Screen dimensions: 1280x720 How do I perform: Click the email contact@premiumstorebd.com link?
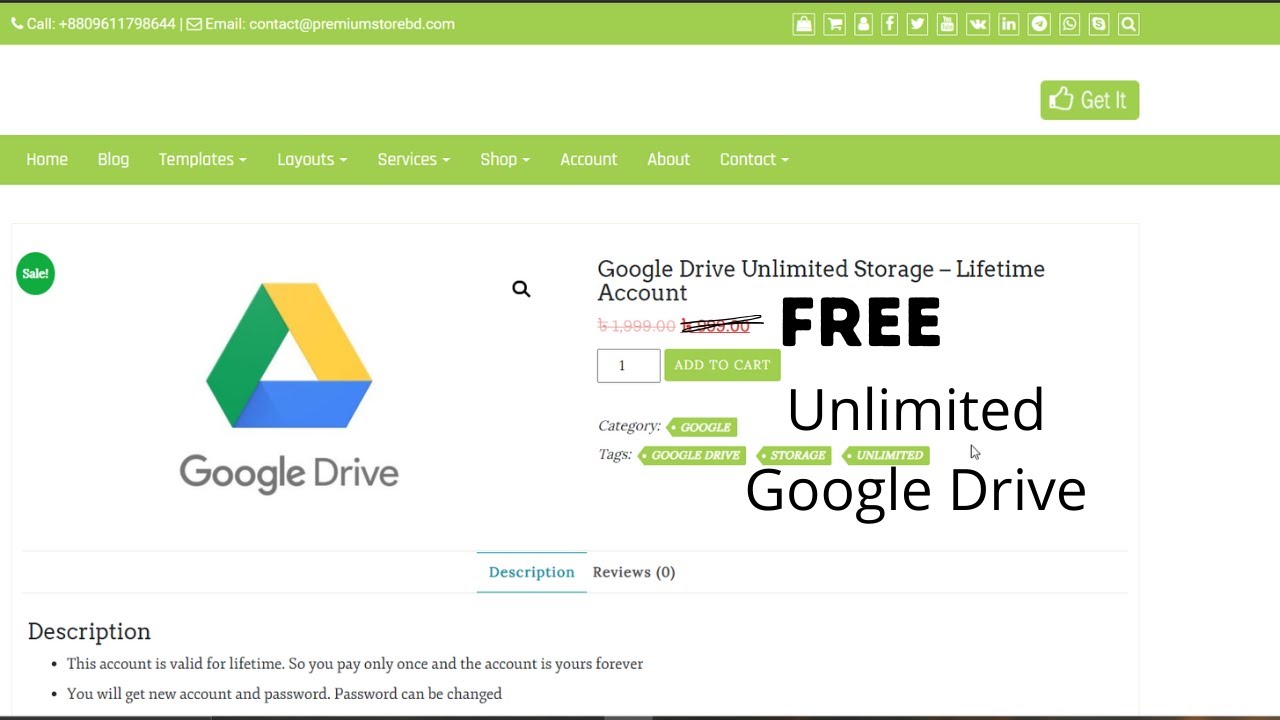point(352,24)
